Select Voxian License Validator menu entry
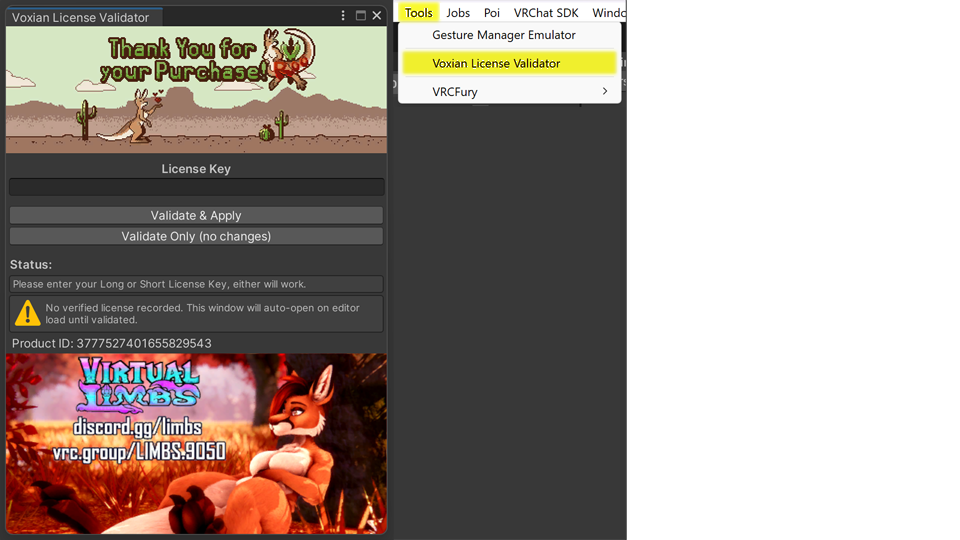Screen dimensions: 960x540 click(x=496, y=63)
